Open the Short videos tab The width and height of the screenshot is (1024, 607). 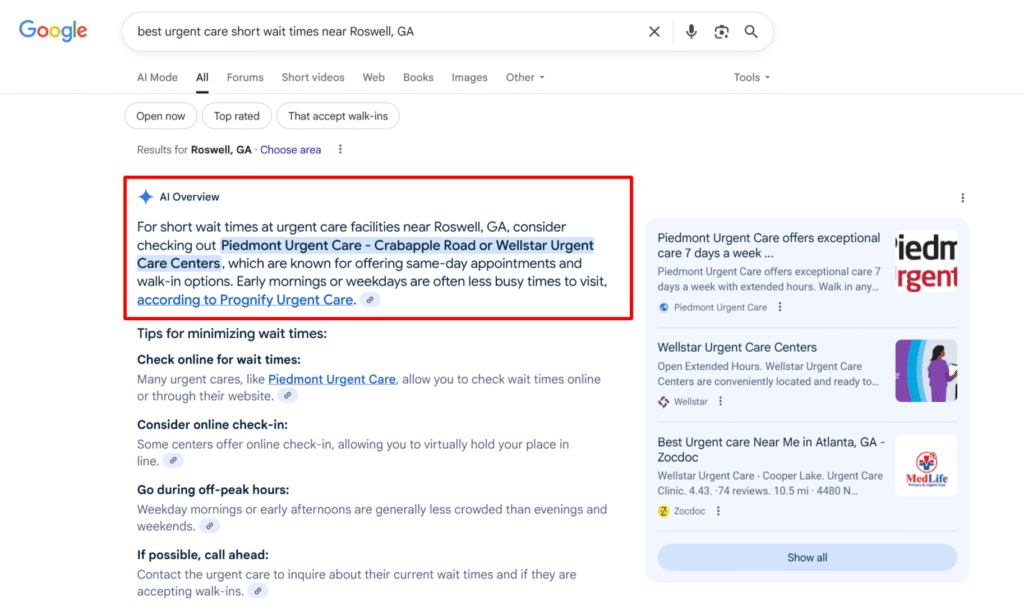coord(313,77)
